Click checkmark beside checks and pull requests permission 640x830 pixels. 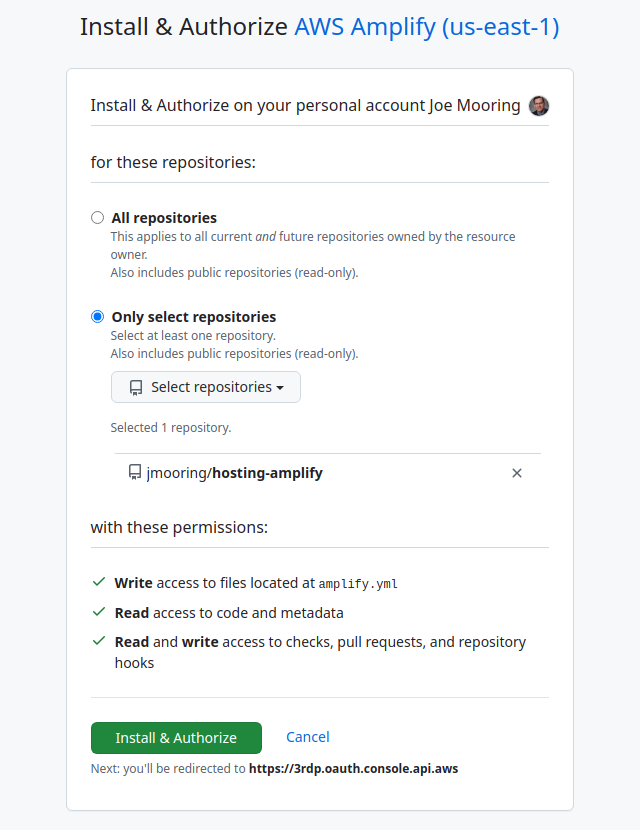(98, 642)
